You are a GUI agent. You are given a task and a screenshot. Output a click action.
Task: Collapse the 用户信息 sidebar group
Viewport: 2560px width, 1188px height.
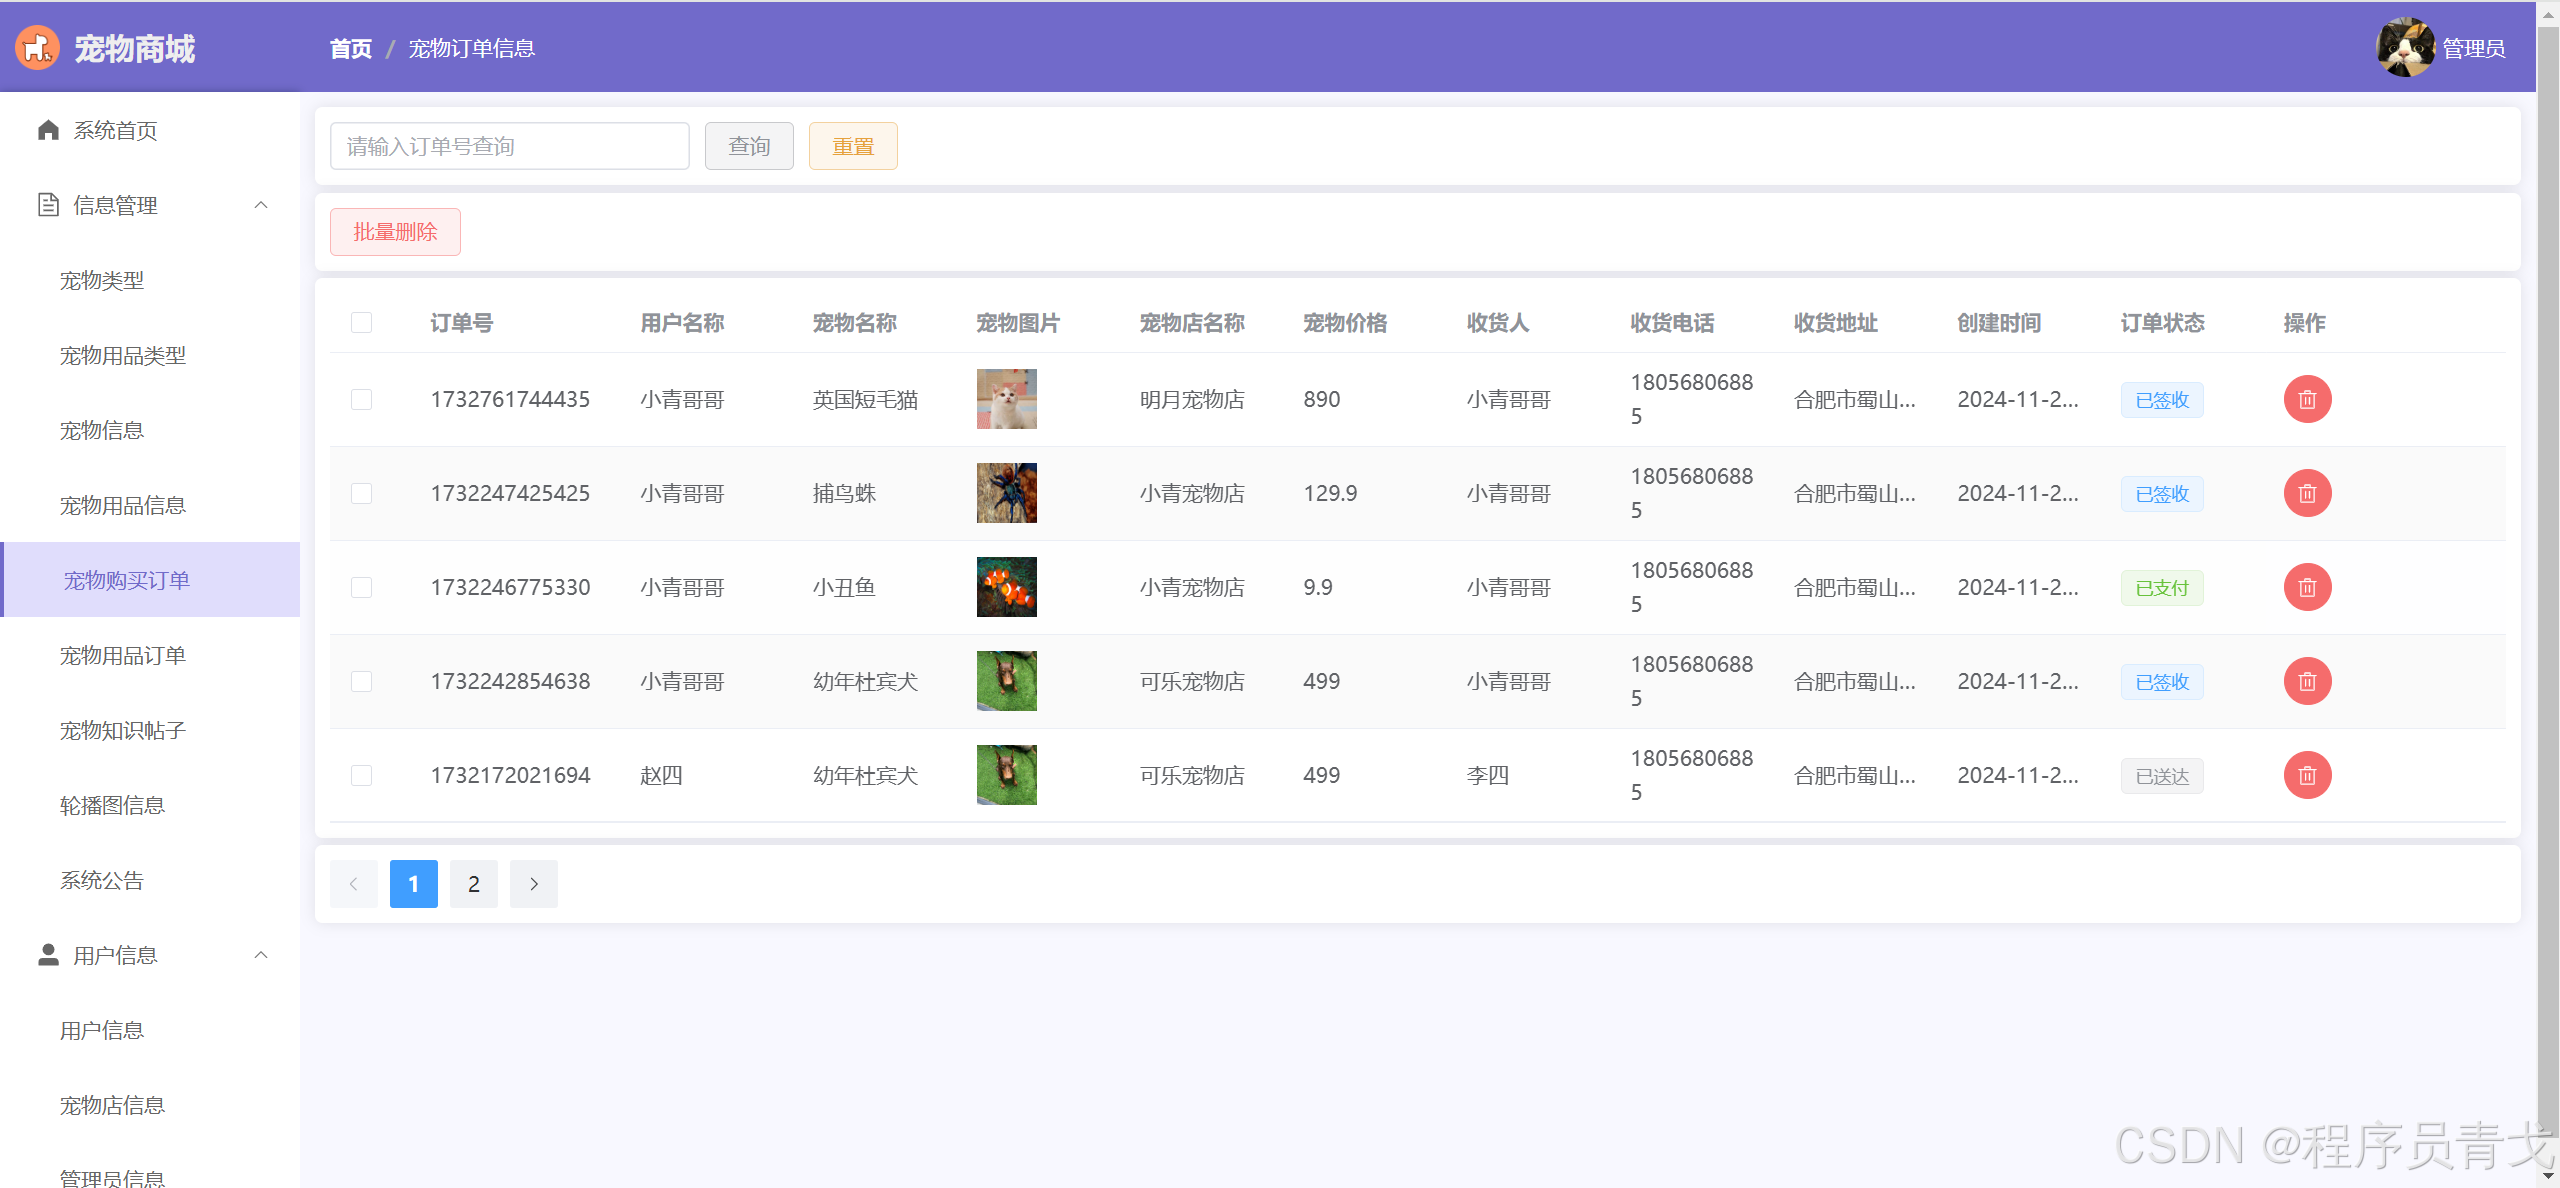(261, 956)
